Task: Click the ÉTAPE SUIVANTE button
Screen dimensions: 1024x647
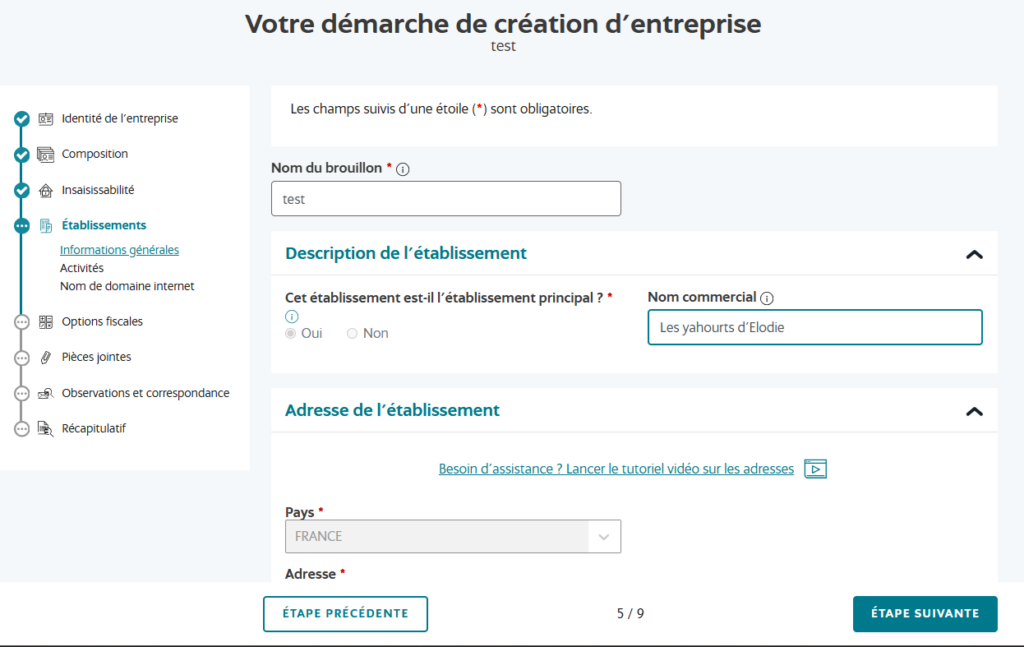Action: pos(925,614)
